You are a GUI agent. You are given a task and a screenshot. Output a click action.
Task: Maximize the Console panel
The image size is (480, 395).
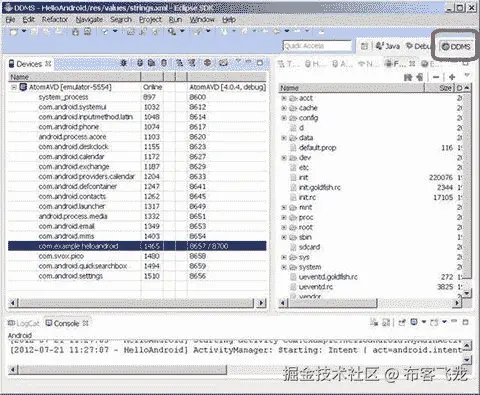pos(465,322)
